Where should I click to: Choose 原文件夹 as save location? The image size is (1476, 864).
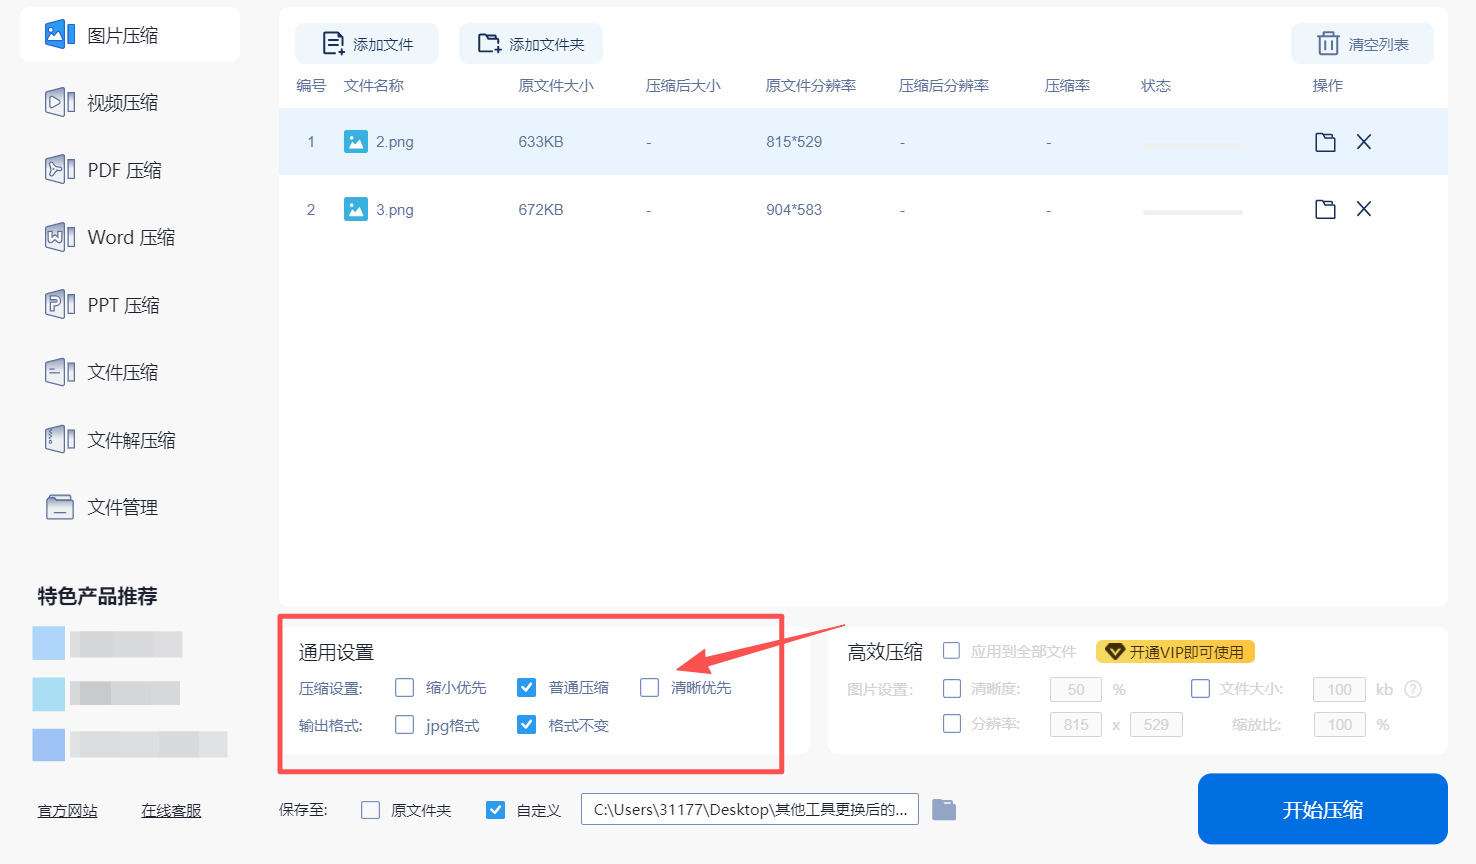[371, 810]
